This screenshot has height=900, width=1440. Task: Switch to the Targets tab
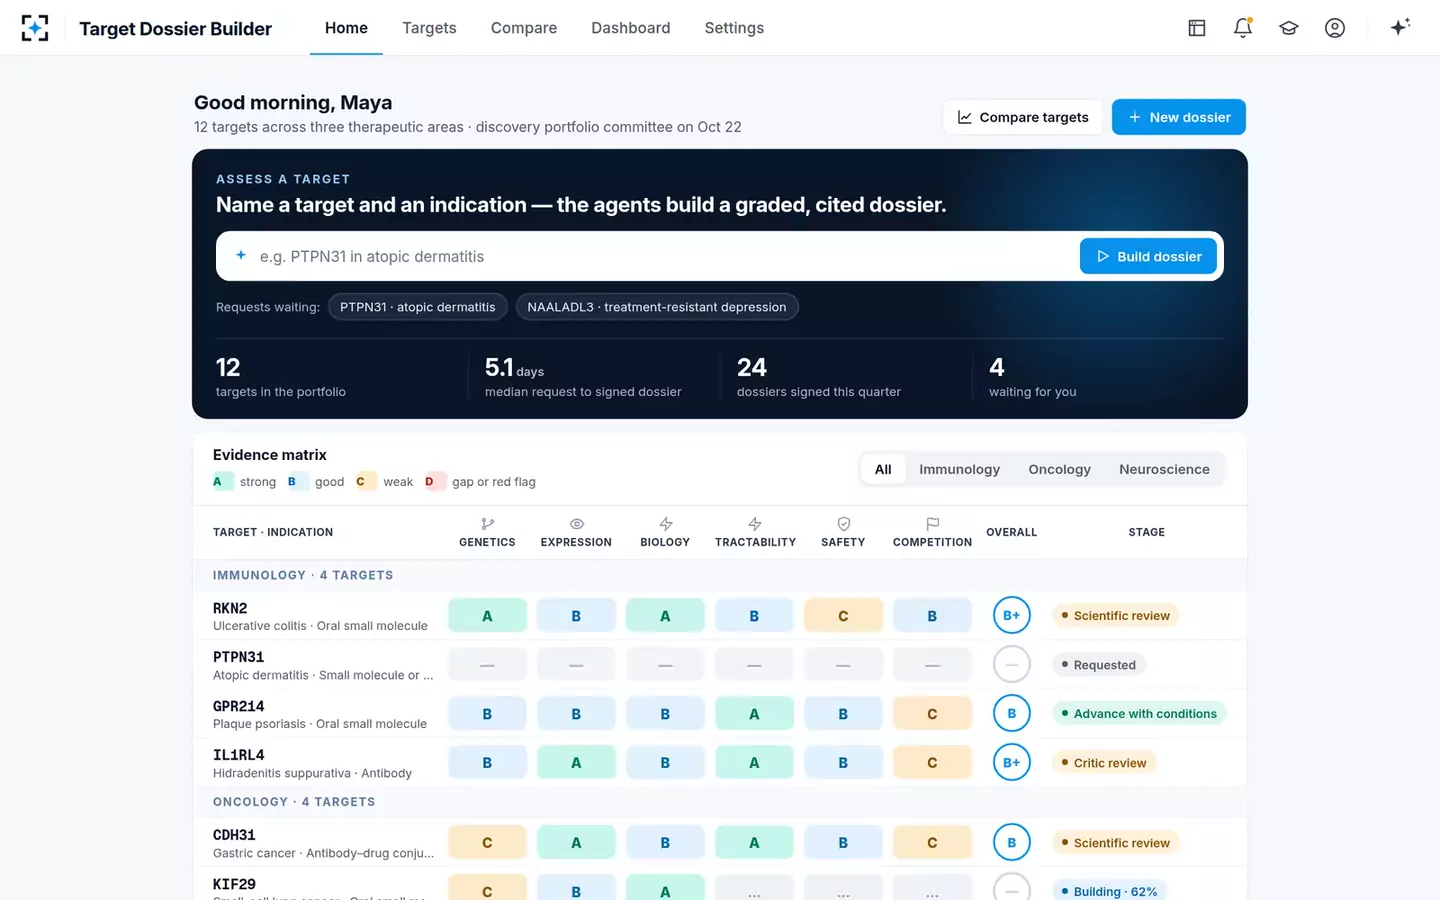pos(429,28)
